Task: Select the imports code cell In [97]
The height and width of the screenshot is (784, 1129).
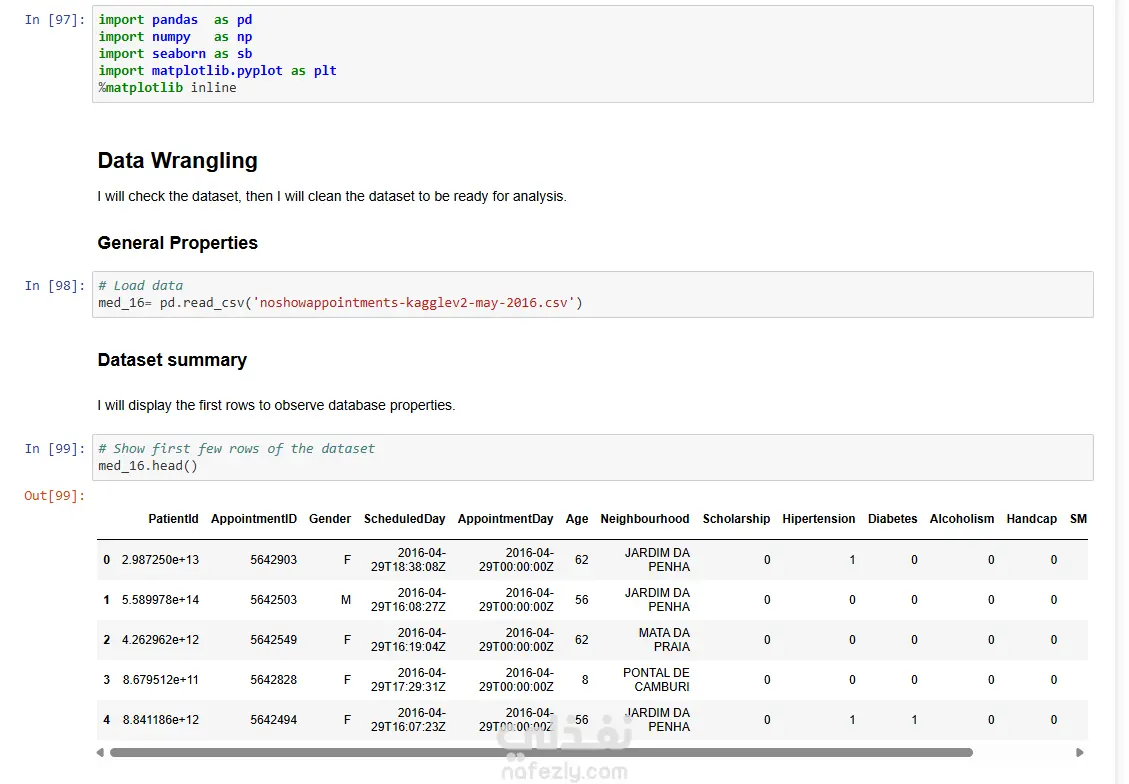Action: [592, 54]
